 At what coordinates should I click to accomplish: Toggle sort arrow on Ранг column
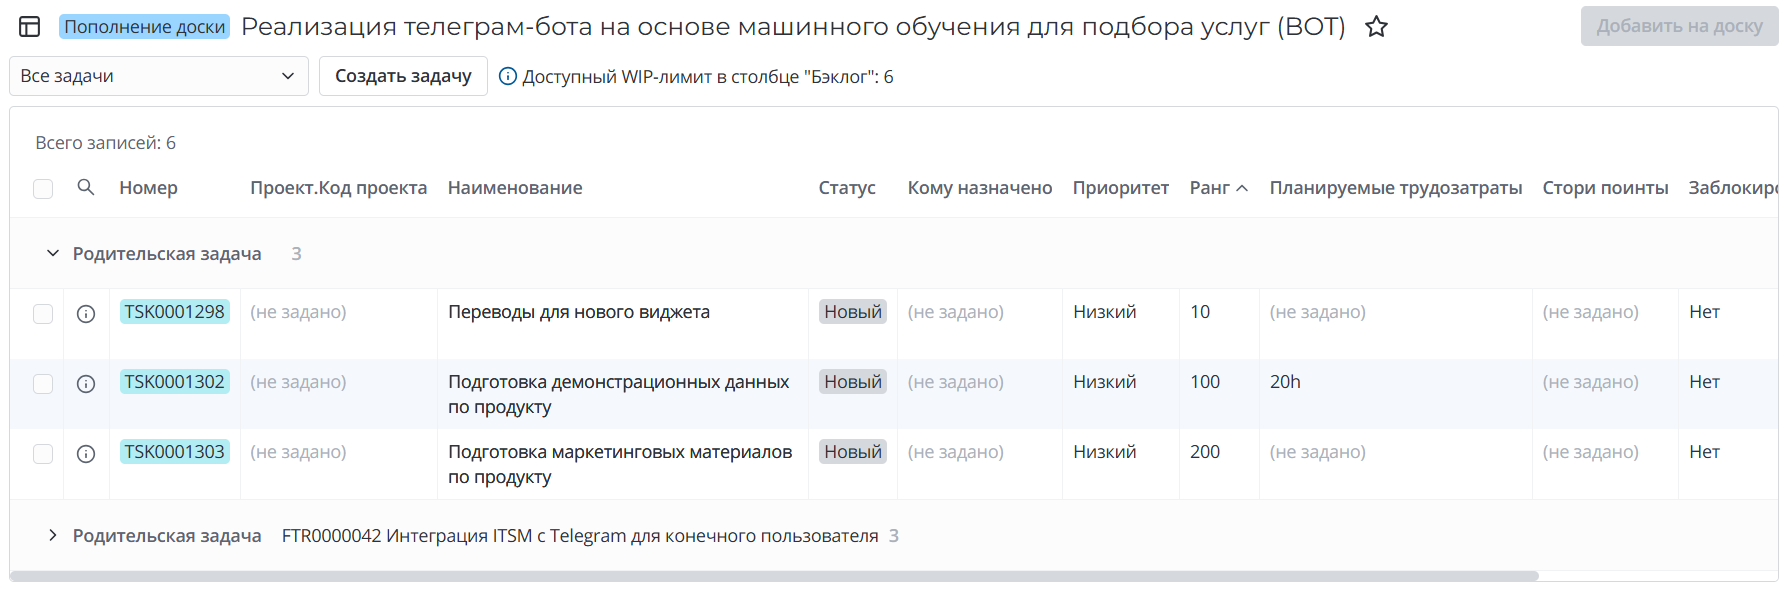pyautogui.click(x=1242, y=188)
